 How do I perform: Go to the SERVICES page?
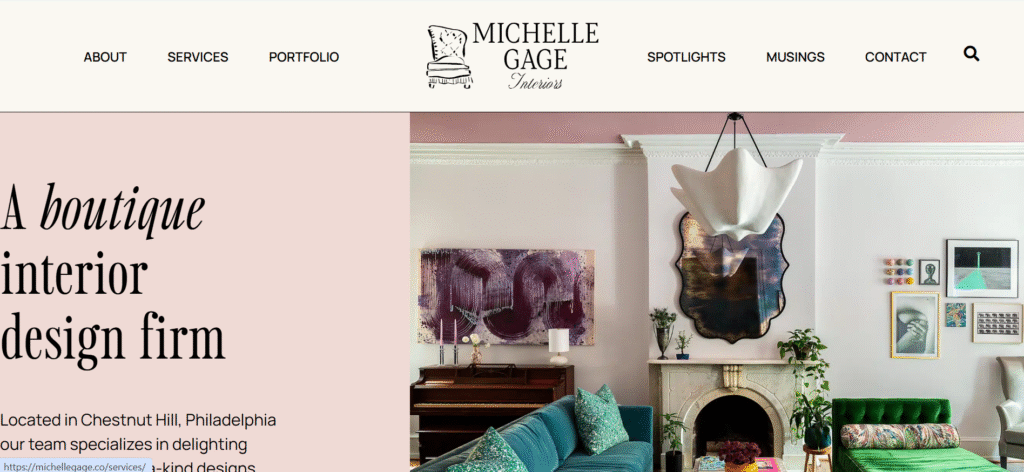coord(198,57)
